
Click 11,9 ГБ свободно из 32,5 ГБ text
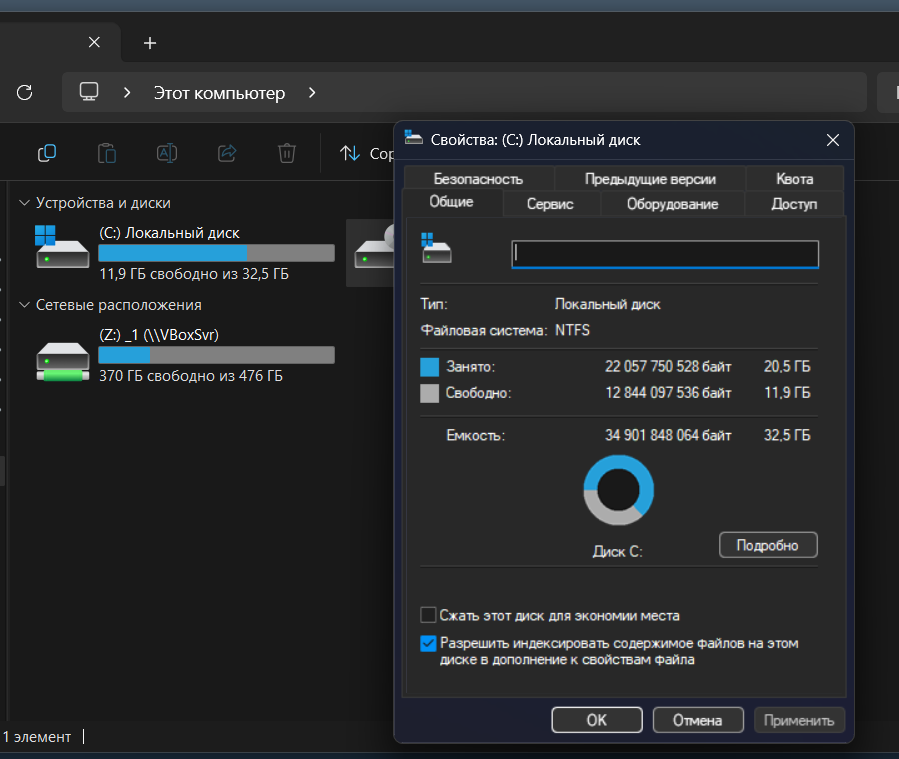pyautogui.click(x=194, y=274)
